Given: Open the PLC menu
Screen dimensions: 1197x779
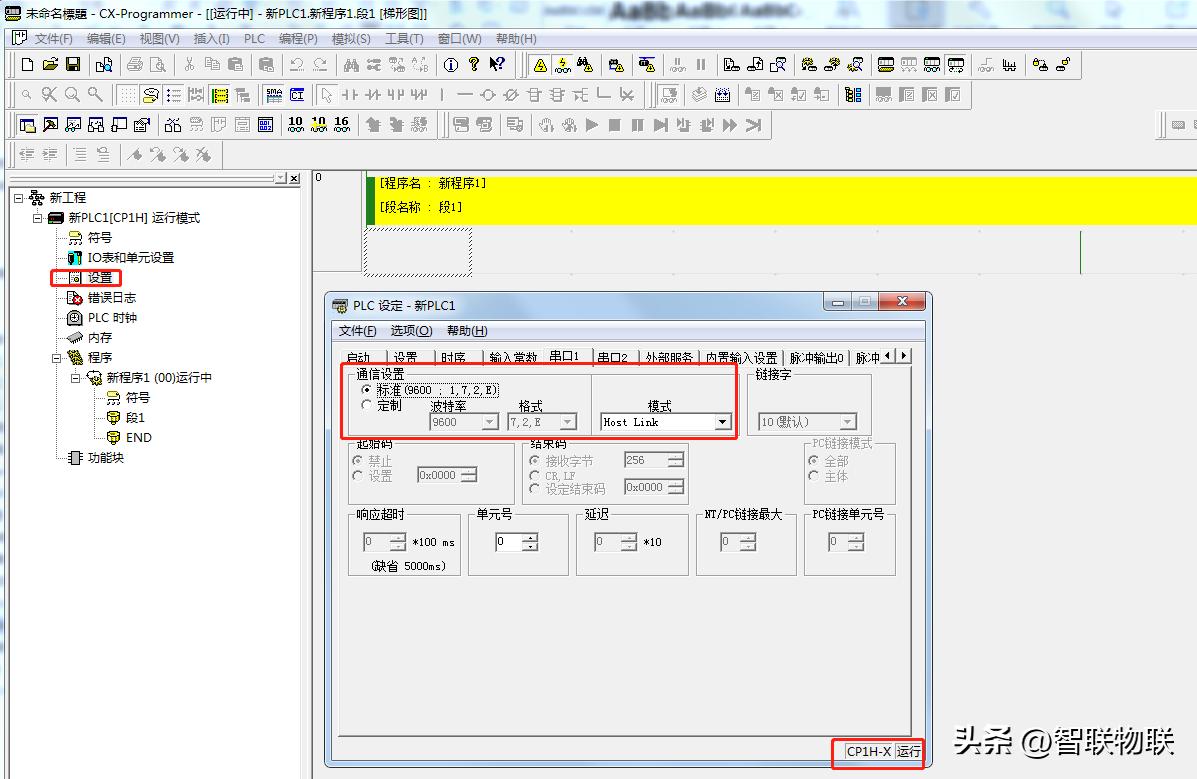Looking at the screenshot, I should click(x=253, y=38).
